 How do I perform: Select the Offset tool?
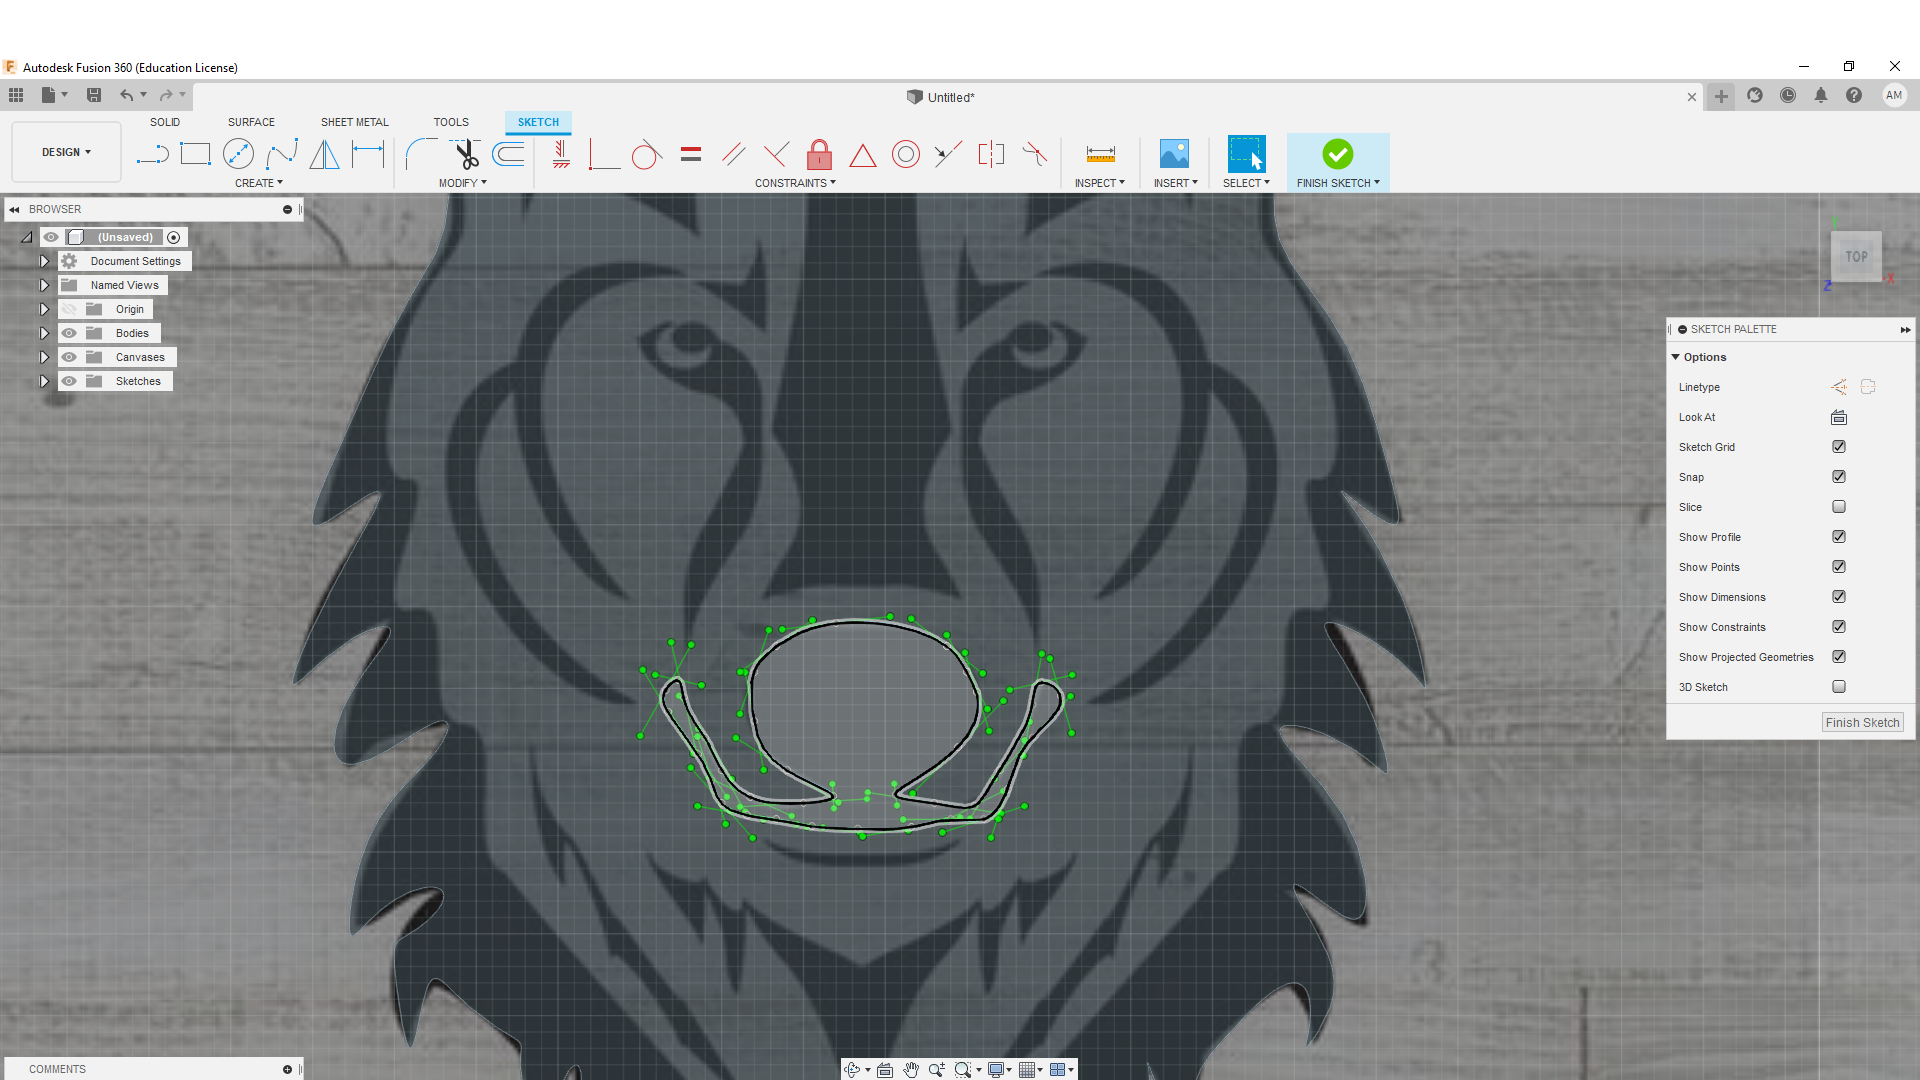508,154
